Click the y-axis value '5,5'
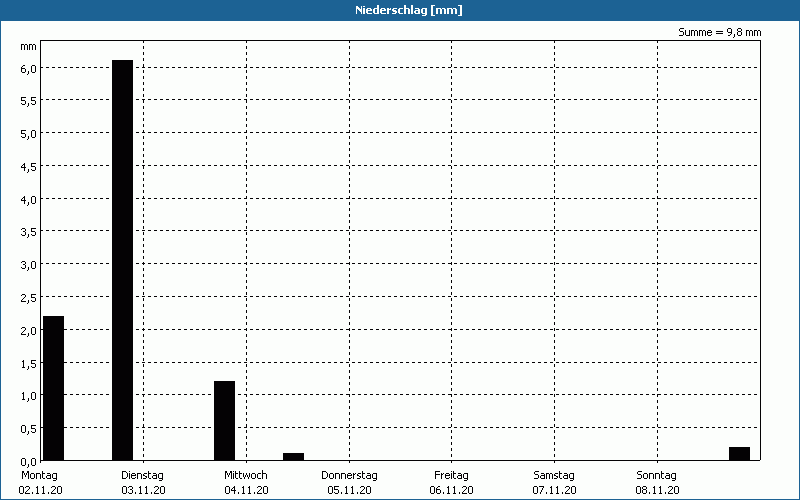This screenshot has width=800, height=500. (x=29, y=102)
